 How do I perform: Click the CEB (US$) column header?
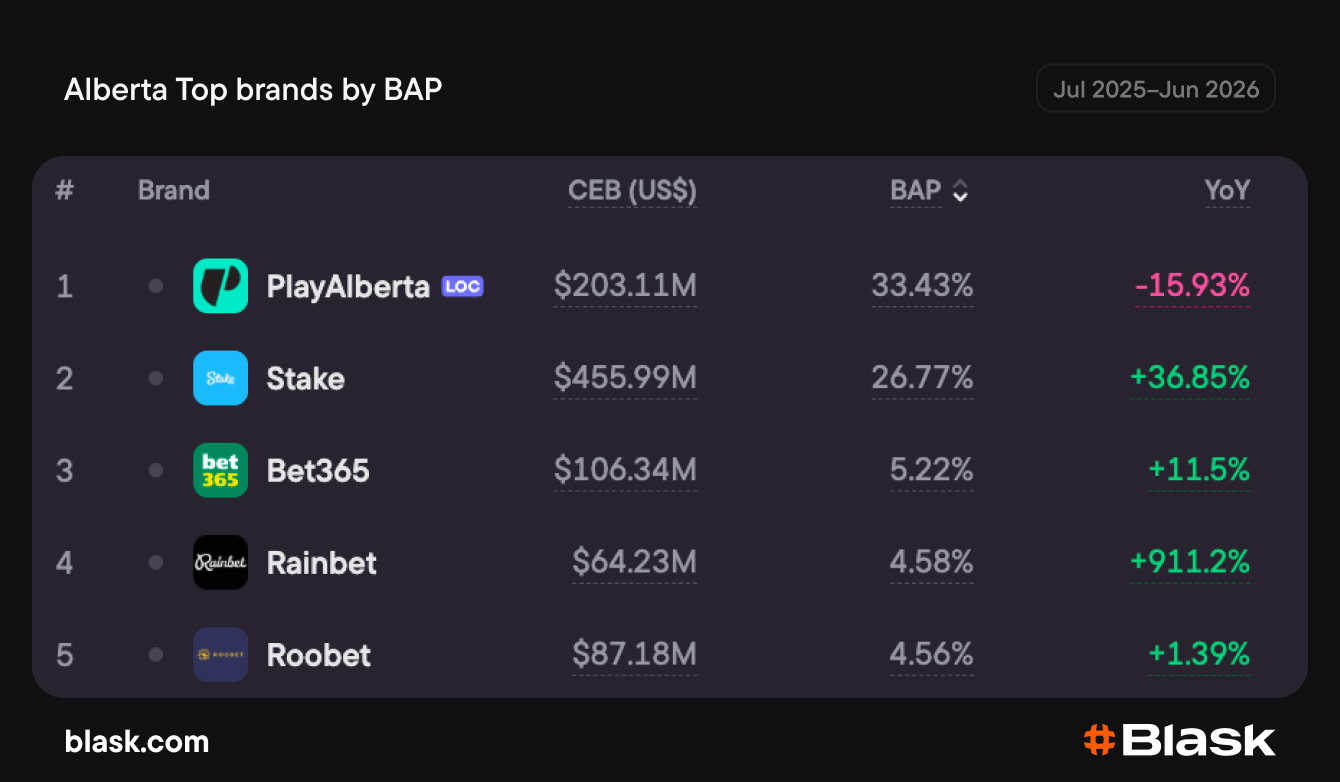(632, 190)
